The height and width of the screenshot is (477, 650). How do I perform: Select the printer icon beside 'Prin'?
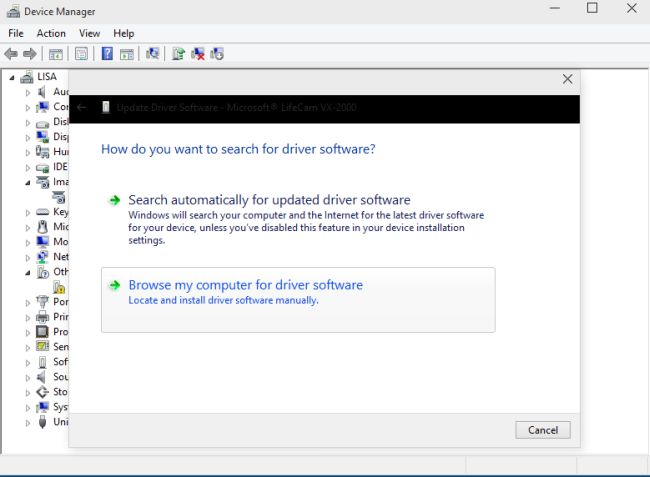(42, 317)
